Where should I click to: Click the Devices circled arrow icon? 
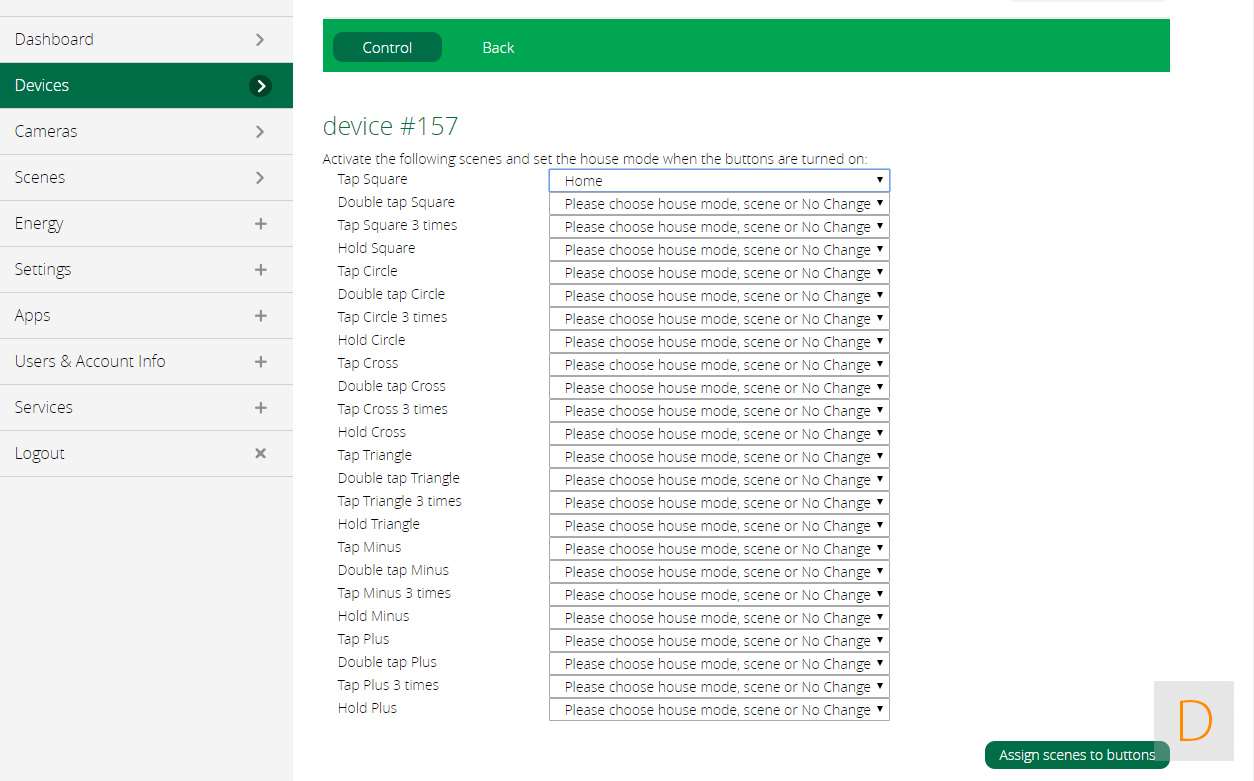tap(260, 86)
